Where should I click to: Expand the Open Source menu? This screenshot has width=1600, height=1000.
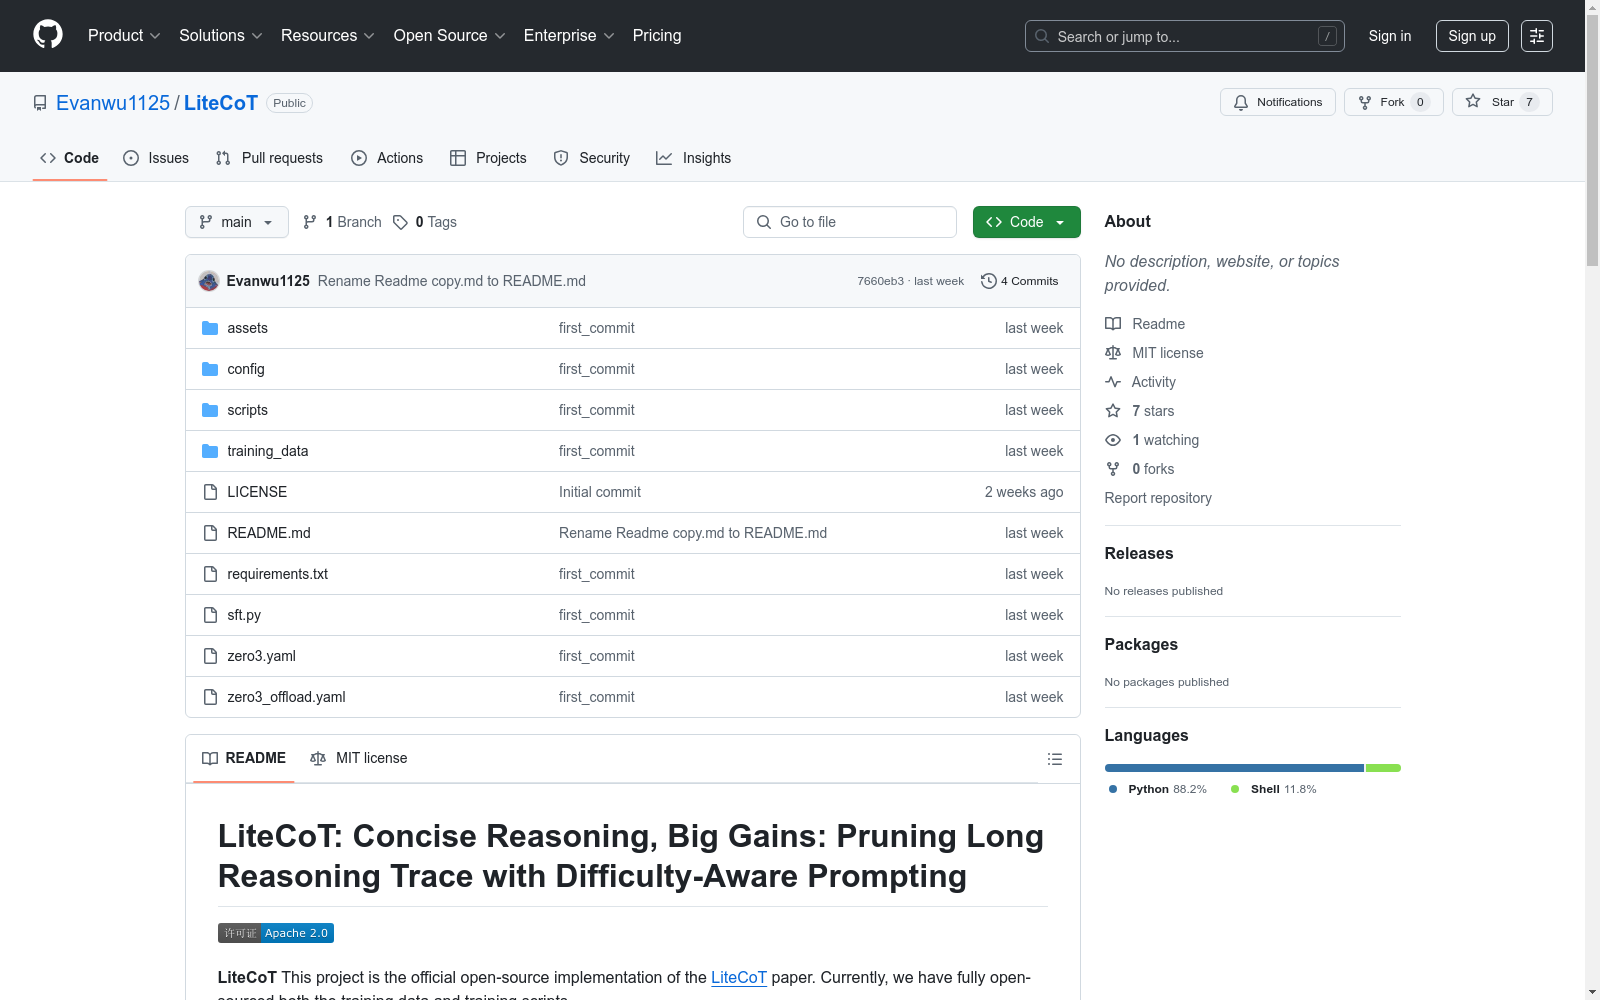pyautogui.click(x=450, y=35)
